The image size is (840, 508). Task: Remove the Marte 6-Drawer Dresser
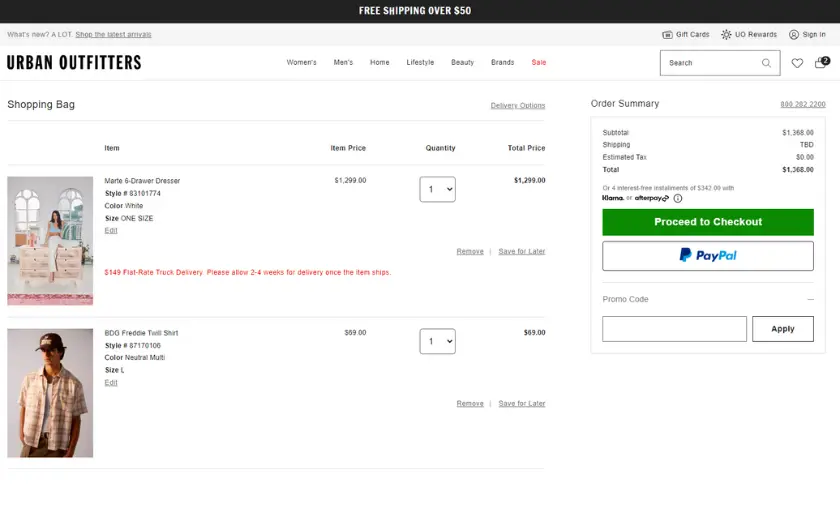(x=470, y=251)
